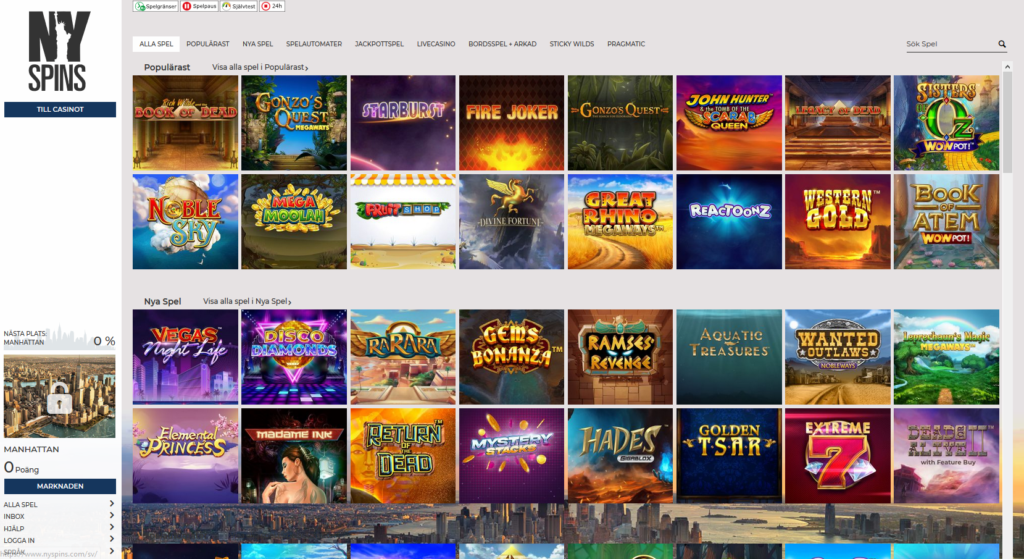Open the Självtest self-test button
The width and height of the screenshot is (1024, 559).
[239, 6]
